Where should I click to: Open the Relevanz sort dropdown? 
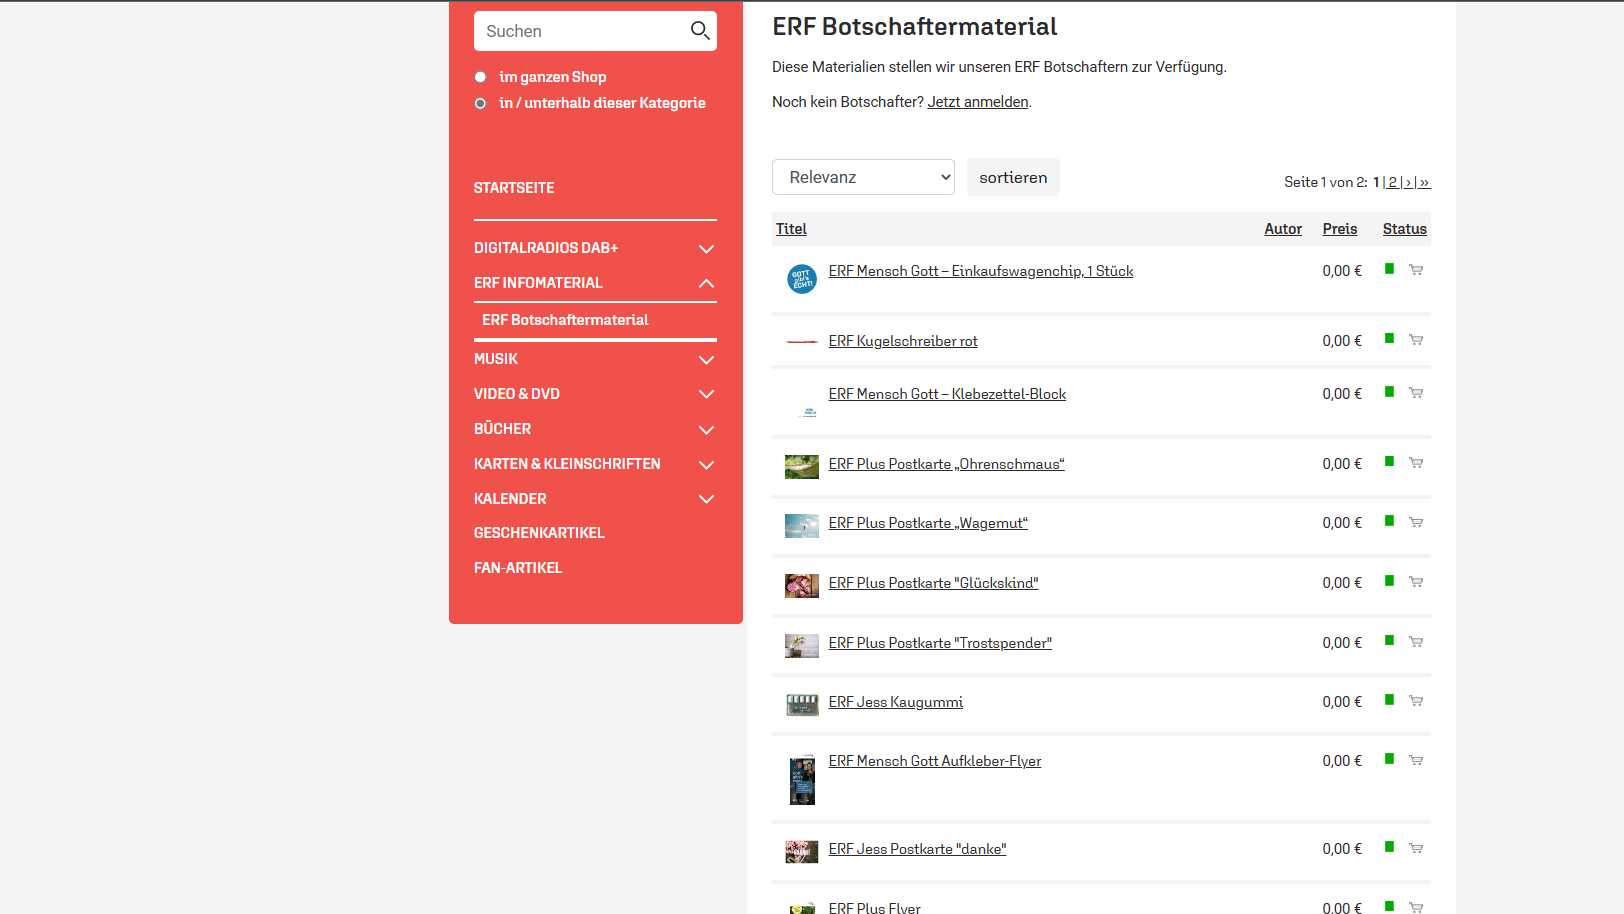[x=863, y=177]
